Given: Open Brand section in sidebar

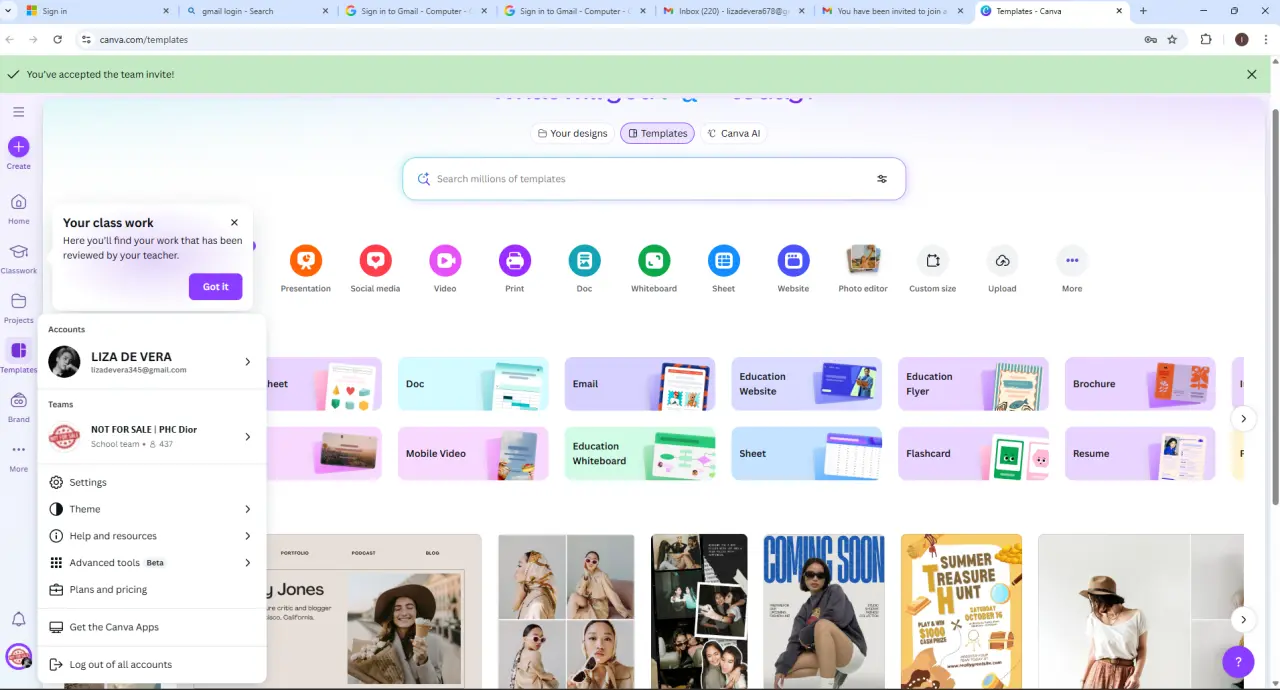Looking at the screenshot, I should click(18, 406).
